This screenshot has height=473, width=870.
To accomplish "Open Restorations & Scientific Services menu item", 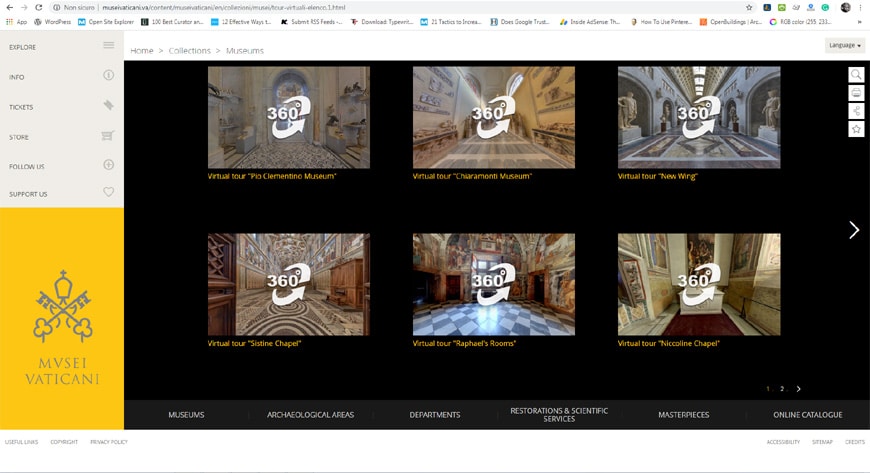I will tap(559, 415).
